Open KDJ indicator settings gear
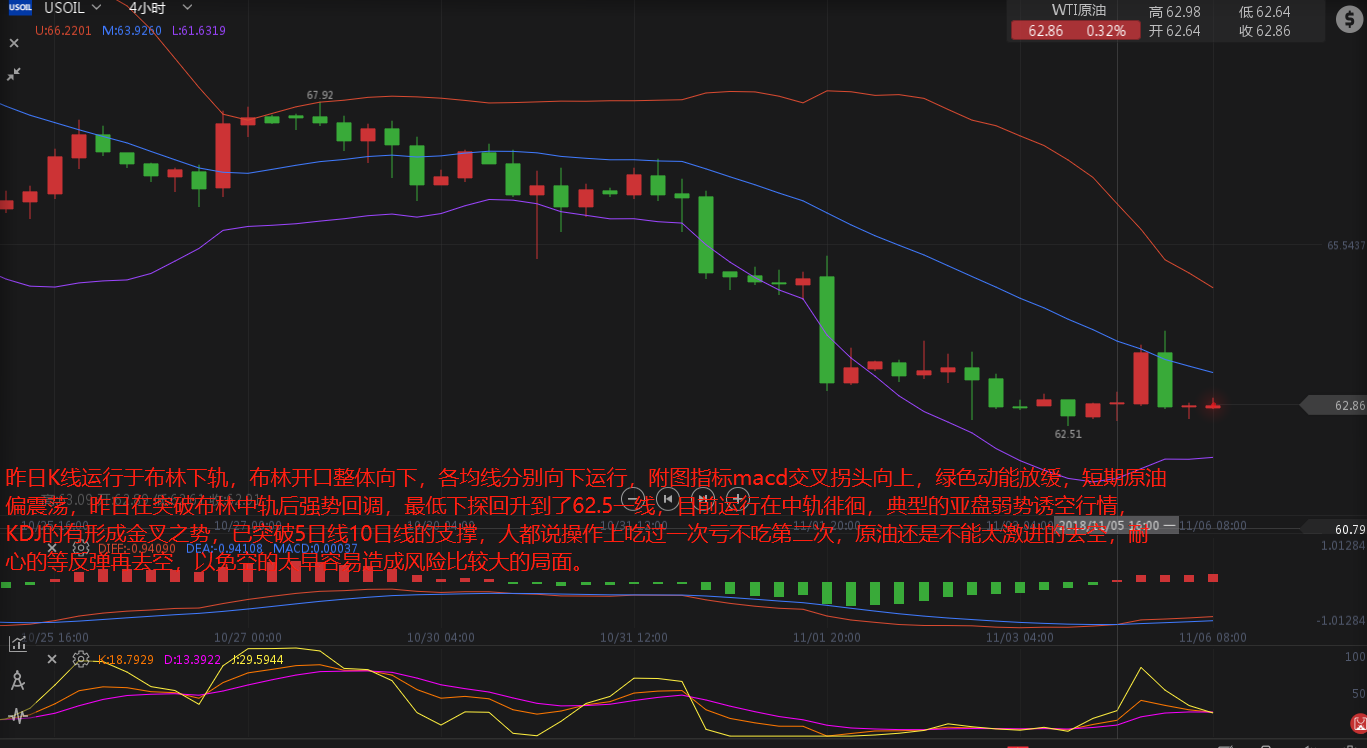 point(80,658)
